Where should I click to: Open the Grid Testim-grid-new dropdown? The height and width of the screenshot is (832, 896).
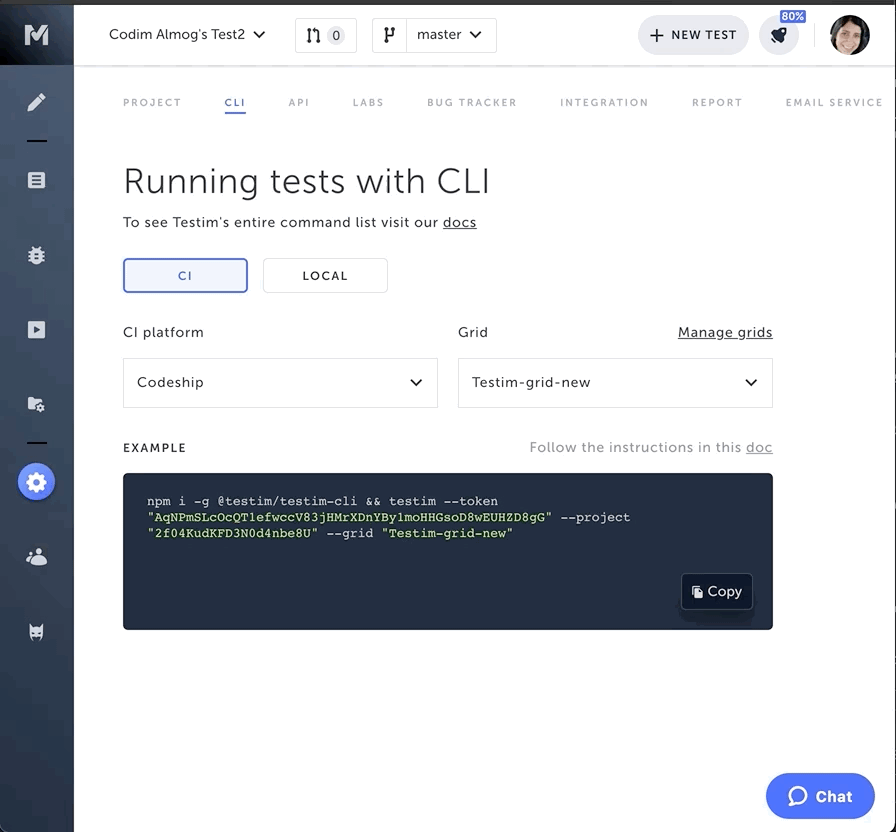pos(615,383)
